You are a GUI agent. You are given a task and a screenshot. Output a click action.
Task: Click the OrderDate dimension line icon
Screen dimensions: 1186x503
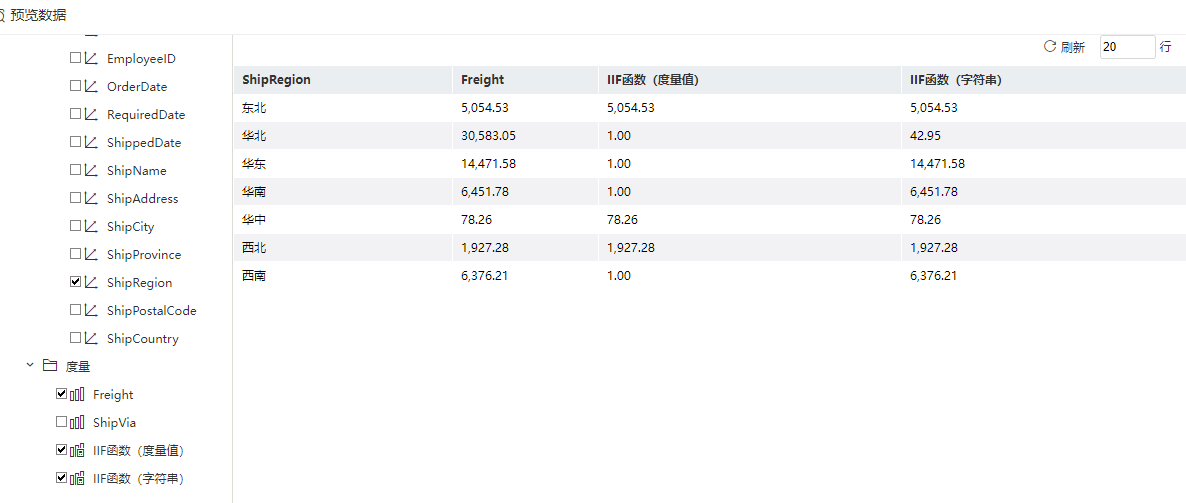(91, 86)
